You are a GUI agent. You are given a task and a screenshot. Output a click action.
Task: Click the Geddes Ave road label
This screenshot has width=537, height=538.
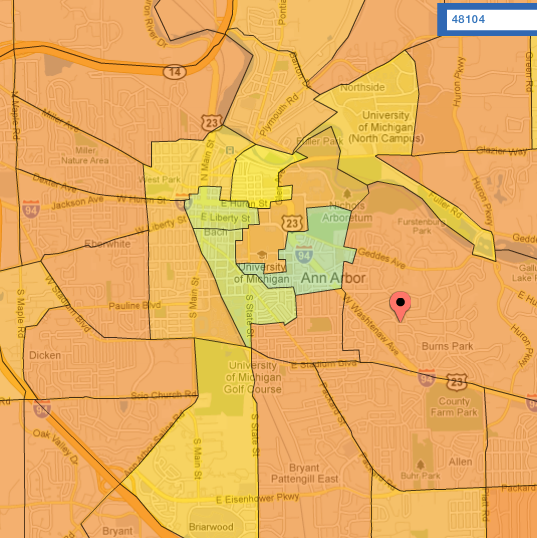pos(382,258)
